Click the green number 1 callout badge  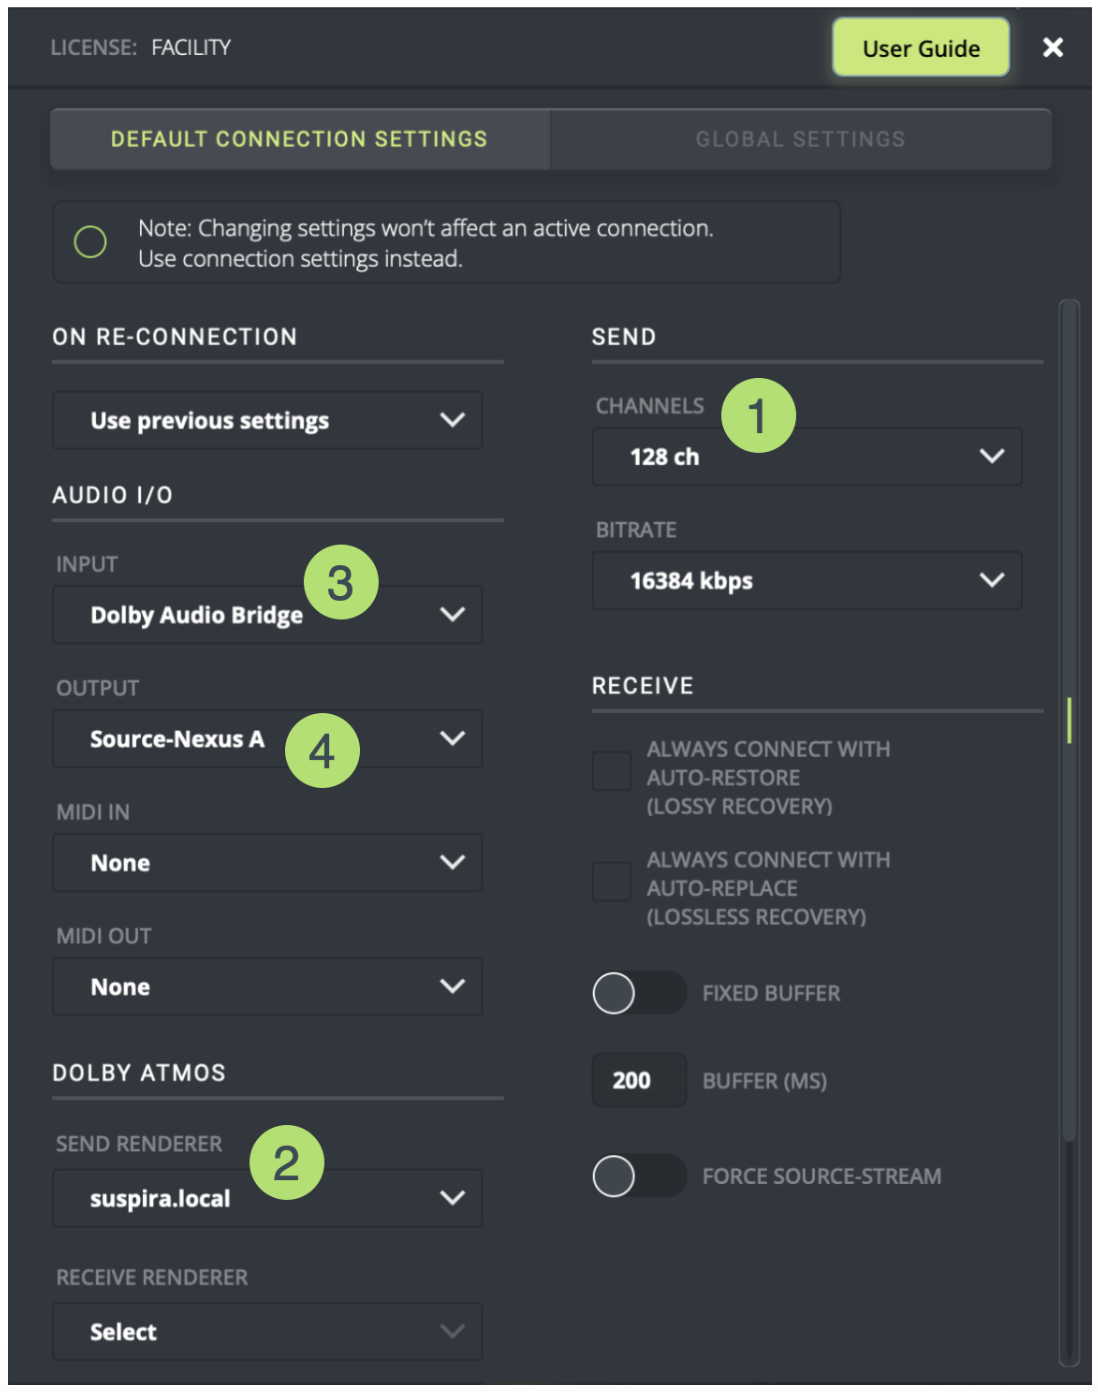pyautogui.click(x=757, y=415)
